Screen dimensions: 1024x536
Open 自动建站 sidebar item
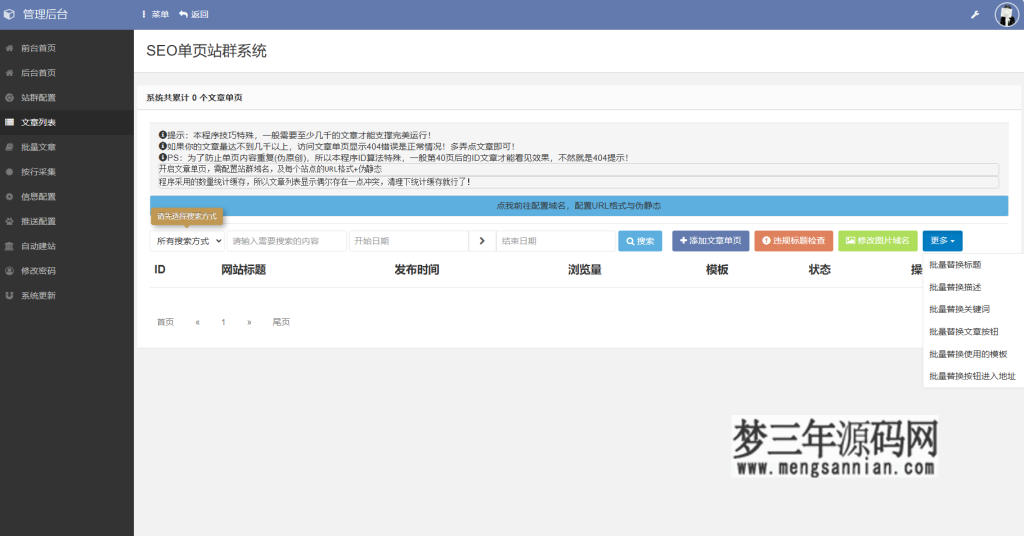pos(67,246)
